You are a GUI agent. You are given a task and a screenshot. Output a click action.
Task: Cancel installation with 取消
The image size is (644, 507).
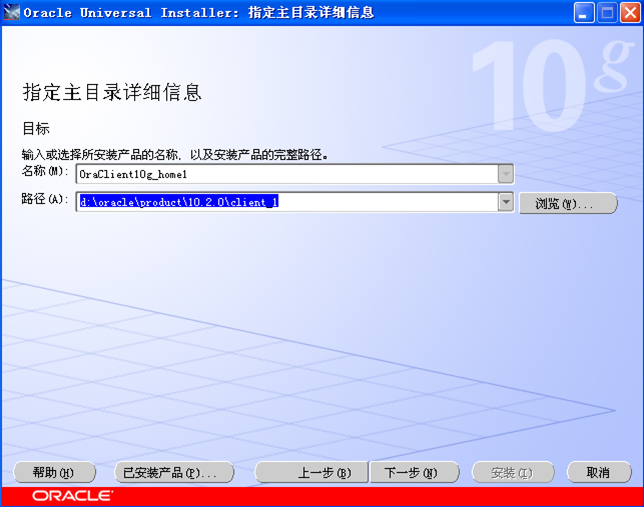[599, 472]
